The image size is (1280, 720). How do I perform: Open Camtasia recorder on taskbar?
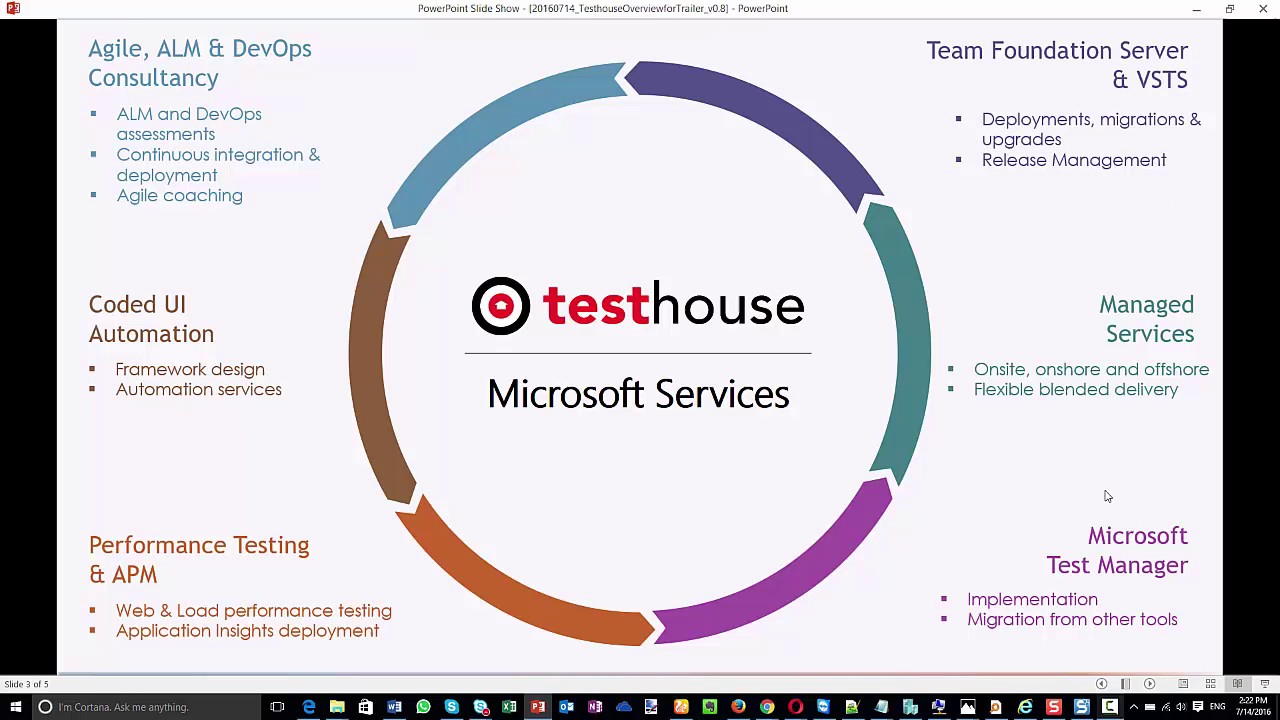[x=1109, y=707]
